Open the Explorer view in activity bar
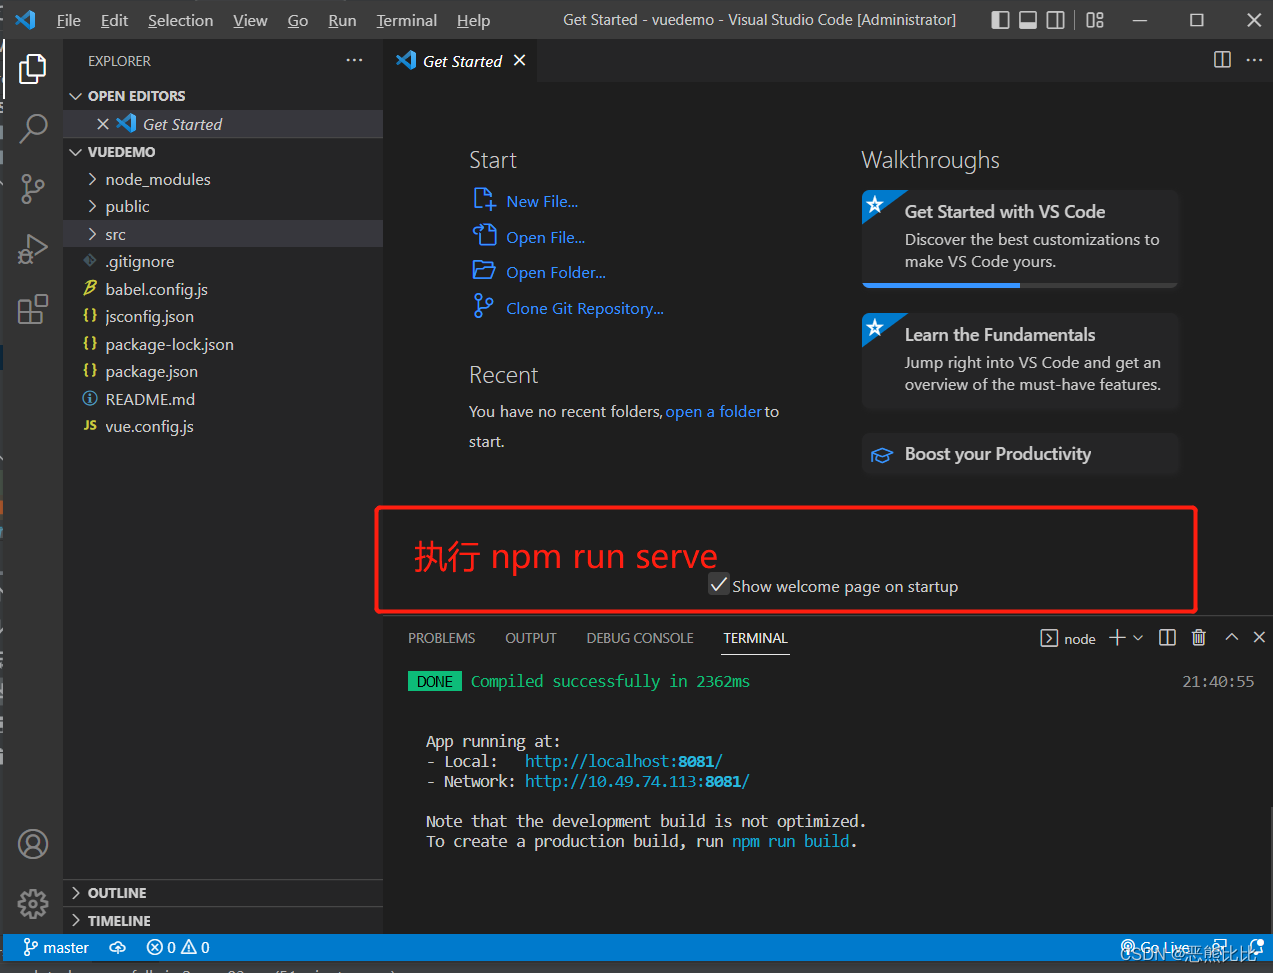This screenshot has height=973, width=1273. coord(32,69)
